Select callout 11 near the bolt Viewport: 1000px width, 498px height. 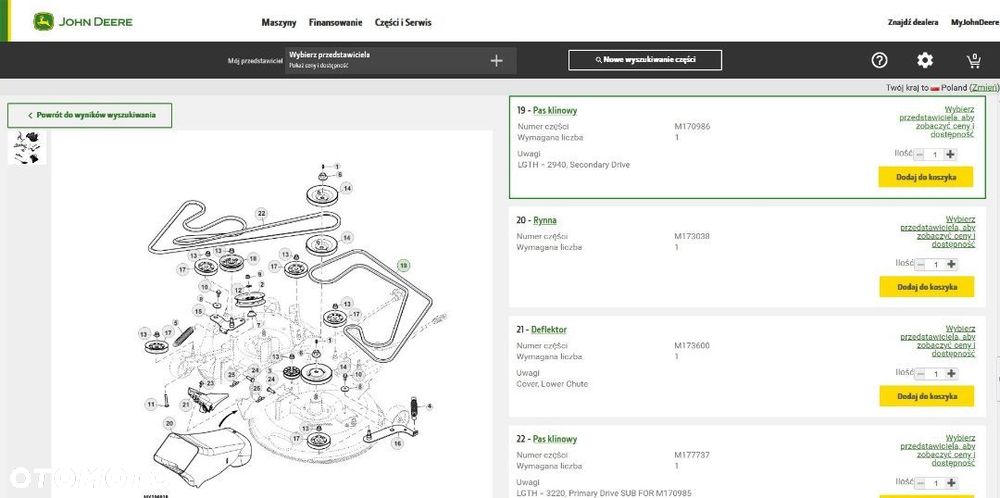tap(151, 404)
